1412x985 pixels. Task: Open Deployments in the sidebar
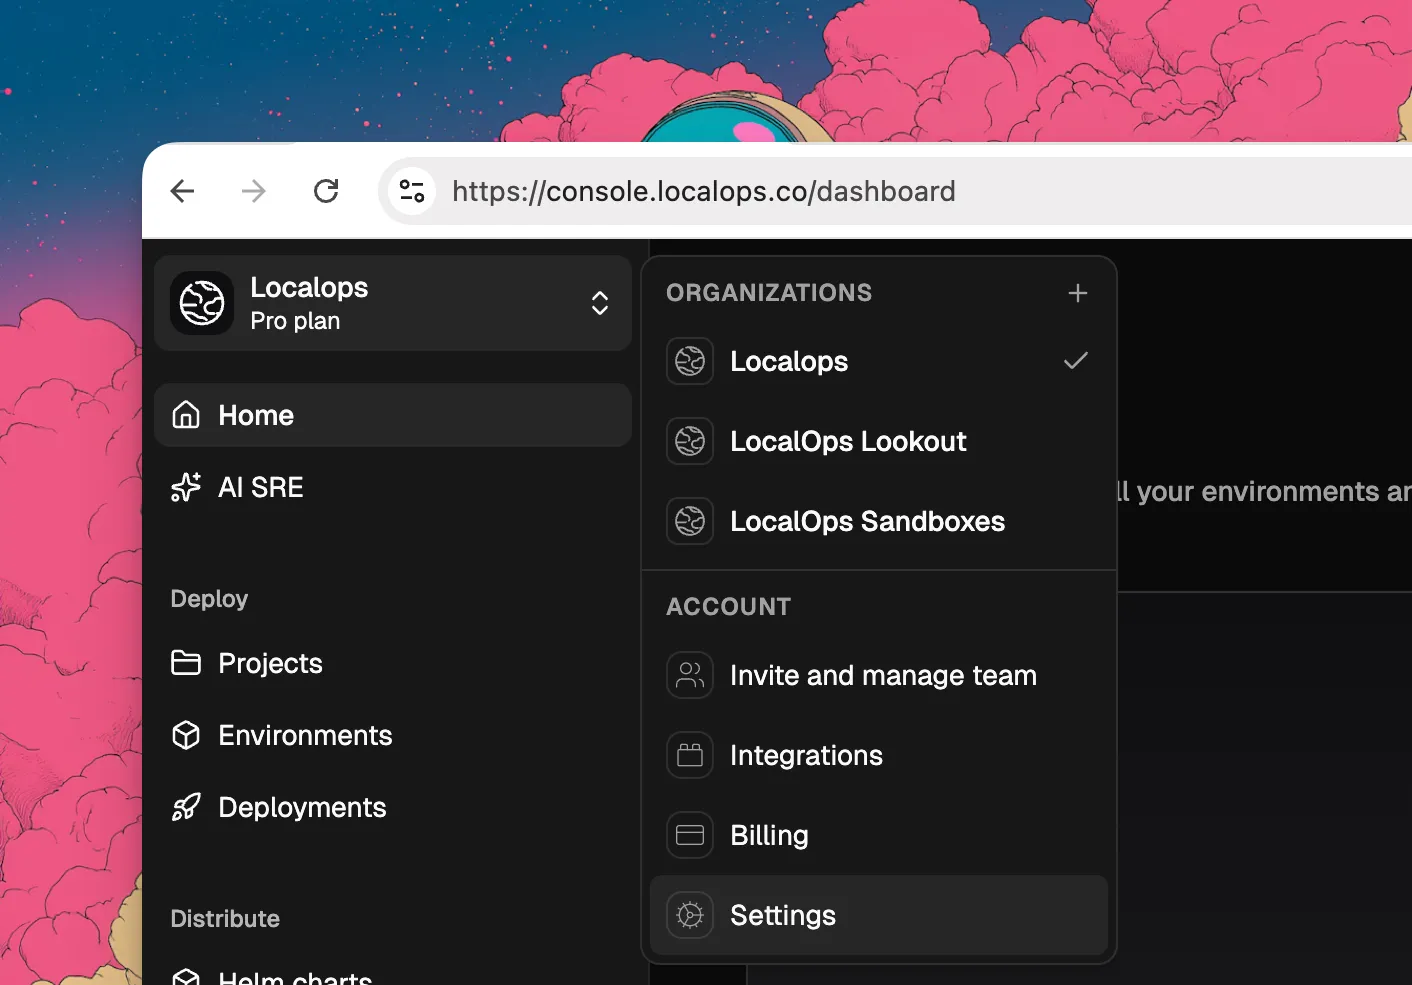point(393,807)
